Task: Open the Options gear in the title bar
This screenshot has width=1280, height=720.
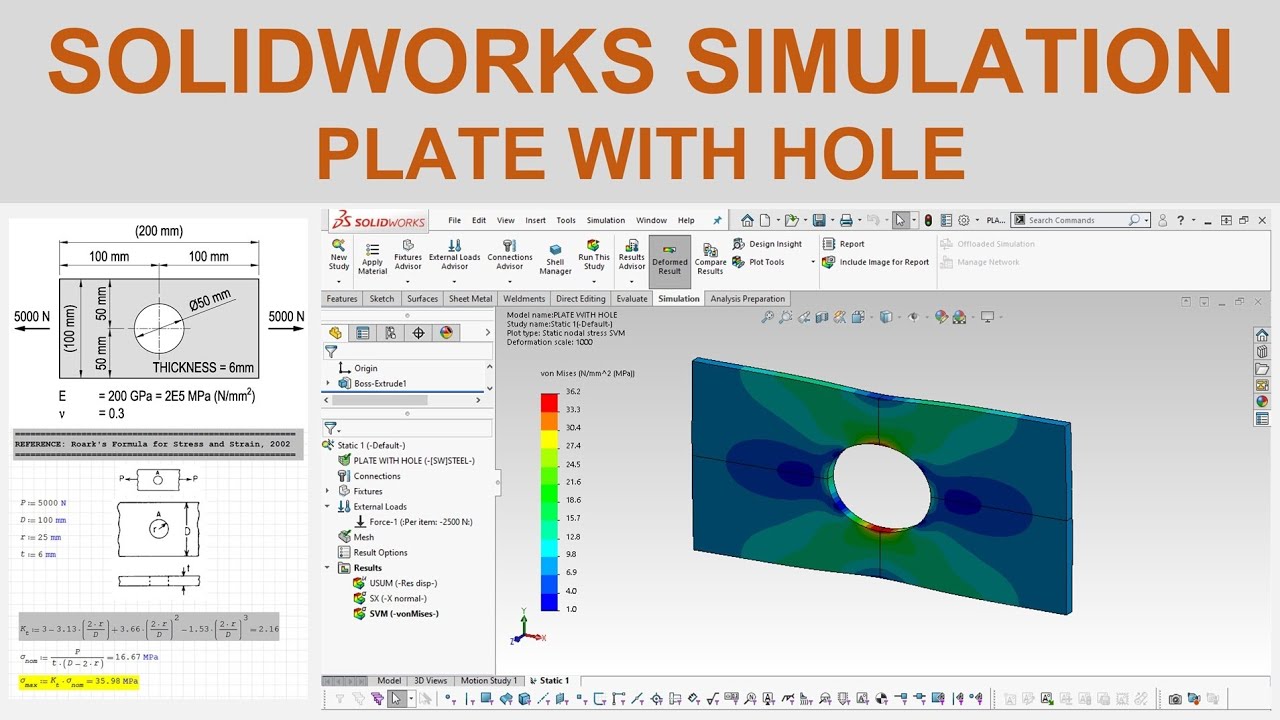Action: [964, 220]
